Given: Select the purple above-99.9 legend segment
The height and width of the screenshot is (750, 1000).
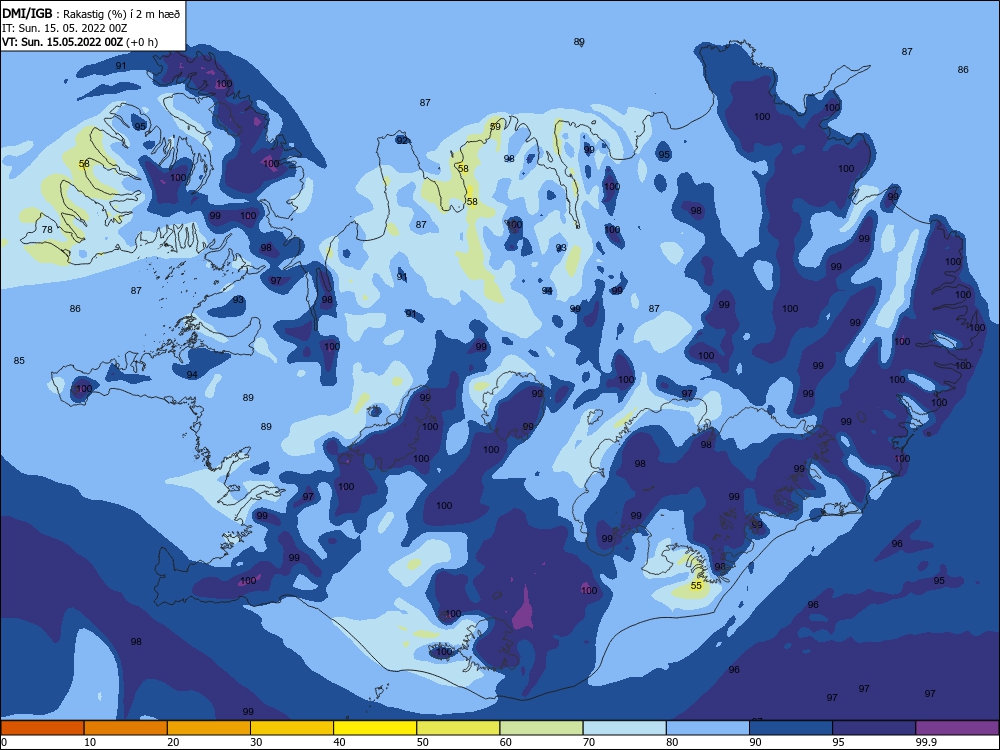Looking at the screenshot, I should (x=957, y=728).
